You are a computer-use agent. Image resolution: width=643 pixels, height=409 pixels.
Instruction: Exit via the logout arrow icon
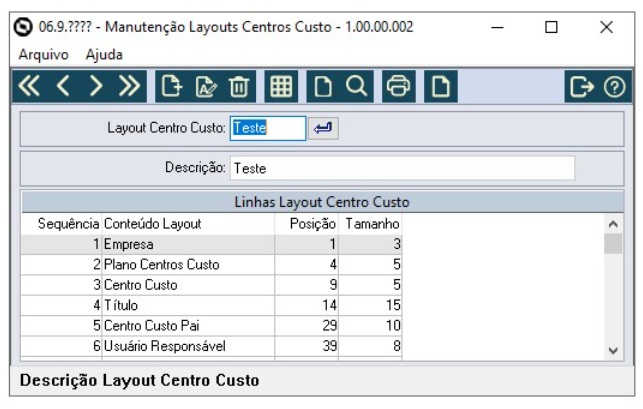[x=581, y=86]
